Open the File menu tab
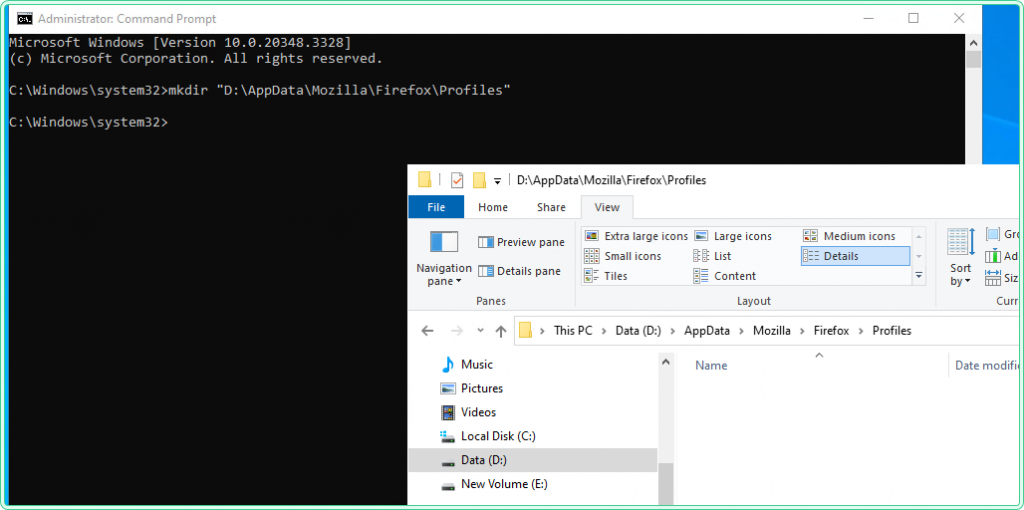Screen dimensions: 1024x510 pos(436,207)
